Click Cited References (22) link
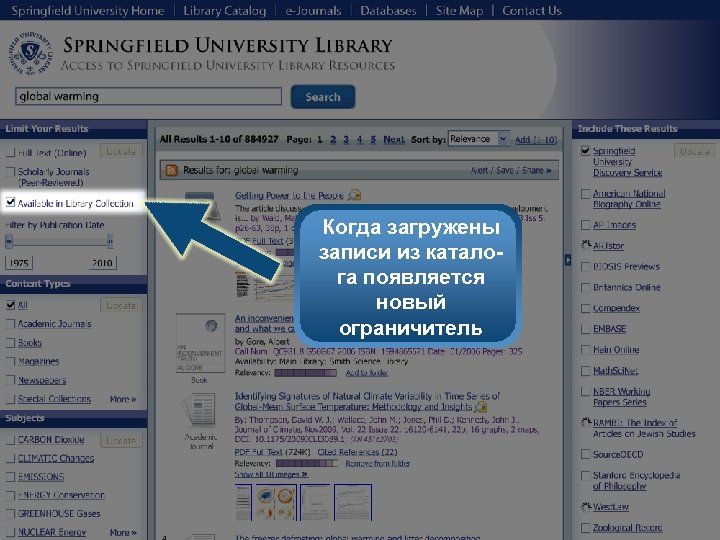 point(357,452)
